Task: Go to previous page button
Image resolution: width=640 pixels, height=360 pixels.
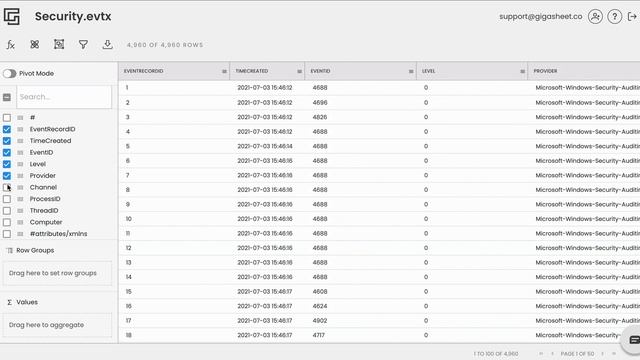Action: [x=552, y=353]
